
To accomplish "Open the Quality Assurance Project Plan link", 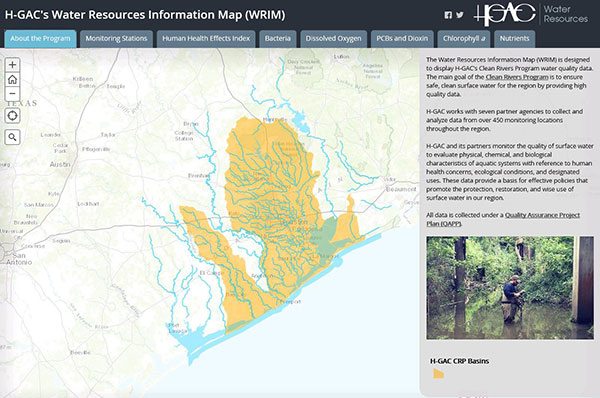I will [503, 219].
